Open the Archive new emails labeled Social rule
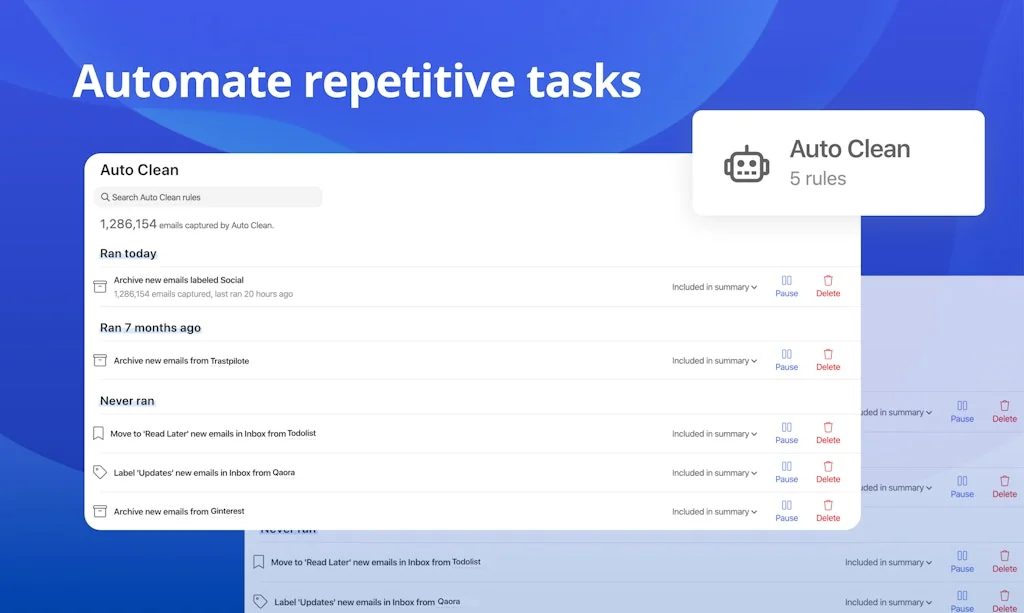This screenshot has height=613, width=1024. click(x=179, y=281)
